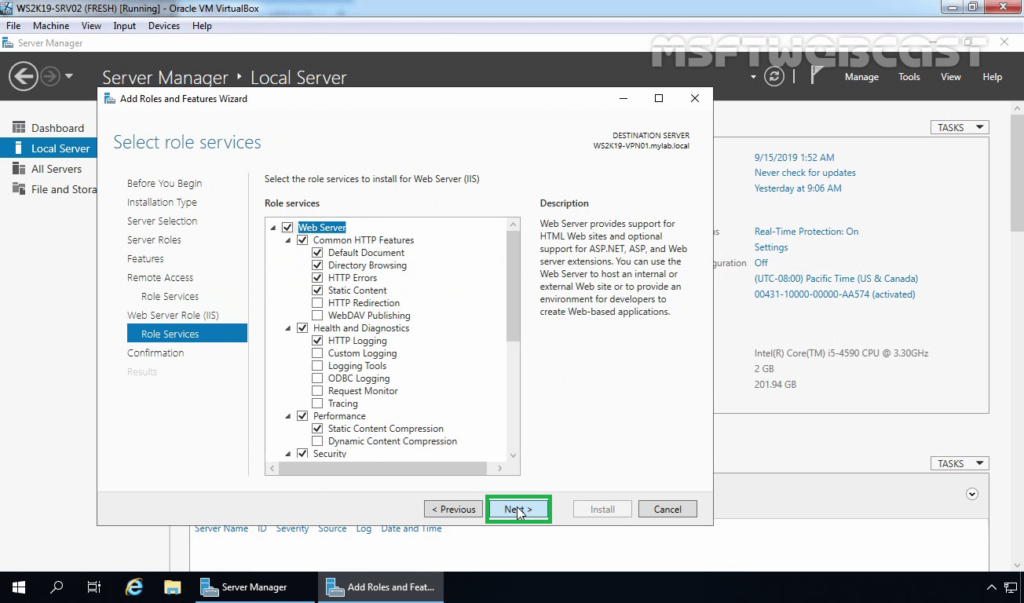The height and width of the screenshot is (603, 1024).
Task: Click the Server Manager refresh icon
Action: click(774, 76)
